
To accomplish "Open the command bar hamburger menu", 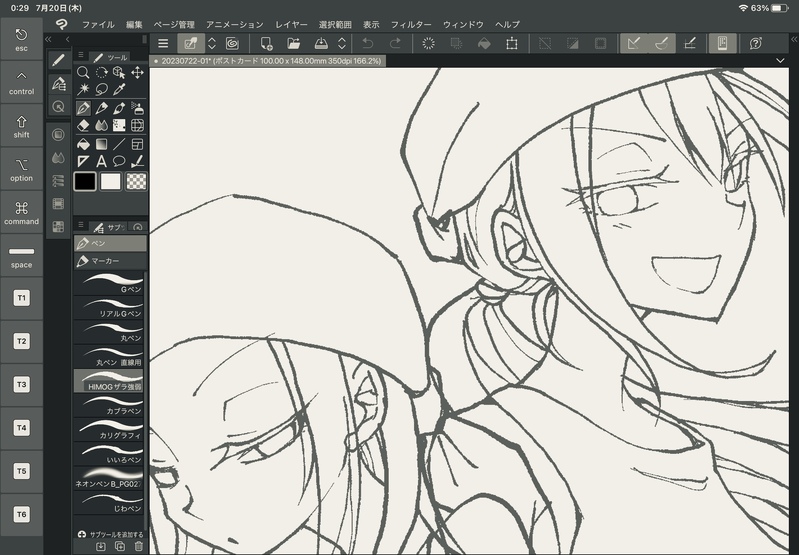I will (163, 44).
